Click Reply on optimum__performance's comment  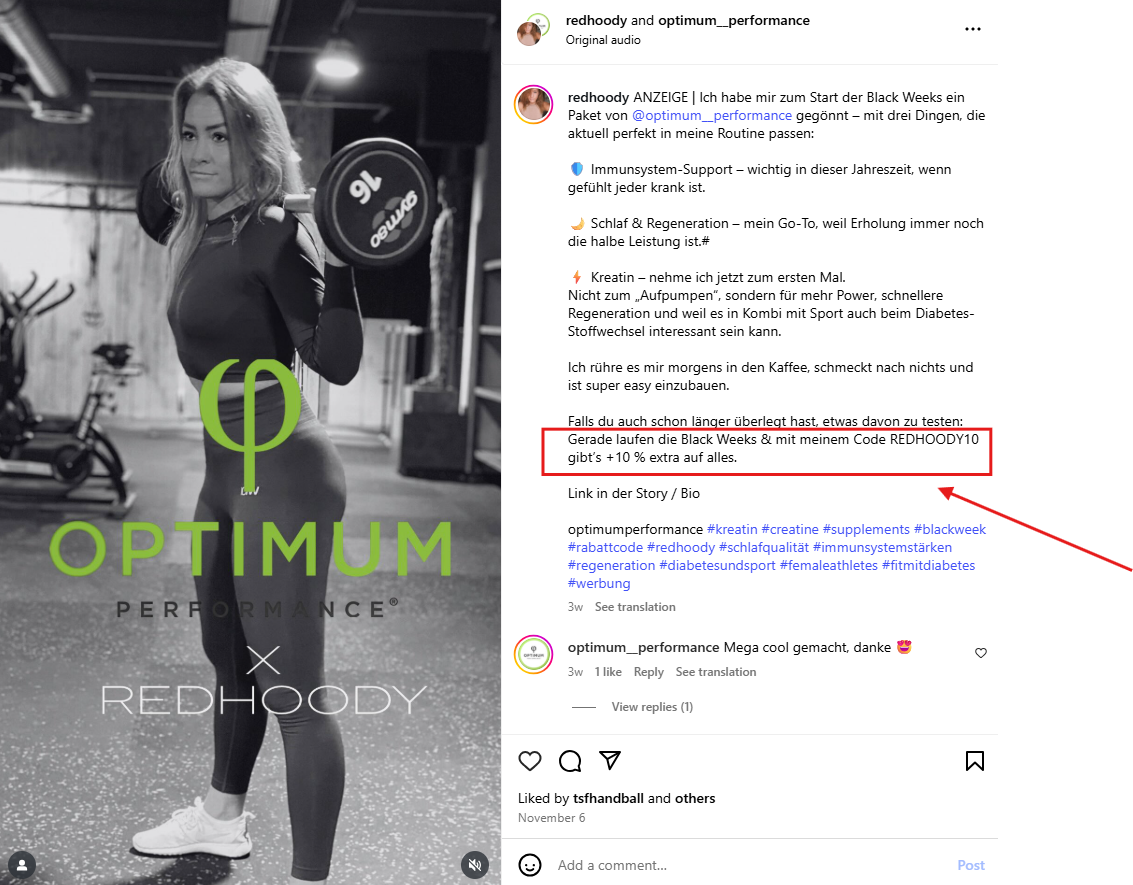[648, 672]
